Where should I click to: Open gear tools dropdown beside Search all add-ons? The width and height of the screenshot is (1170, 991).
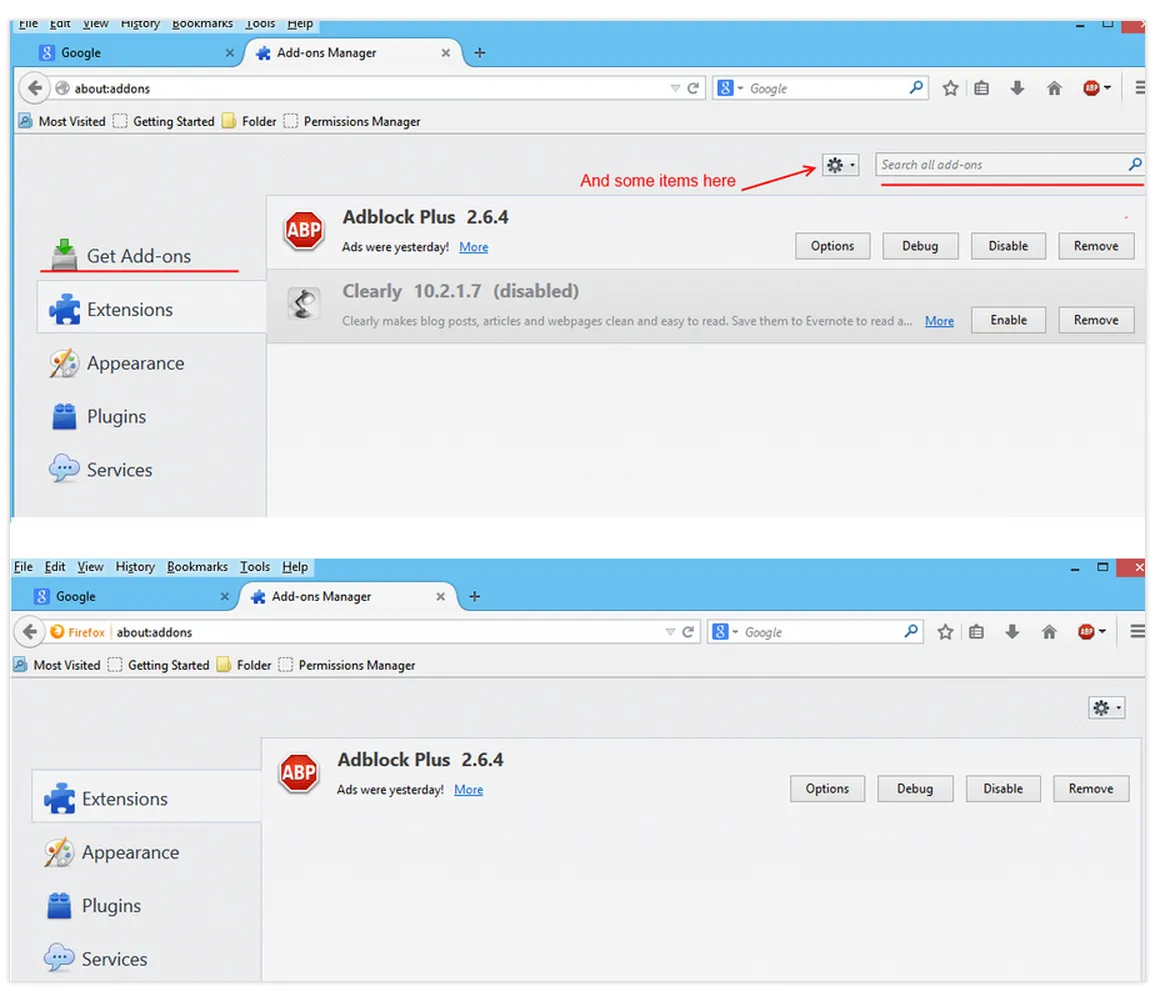point(840,165)
